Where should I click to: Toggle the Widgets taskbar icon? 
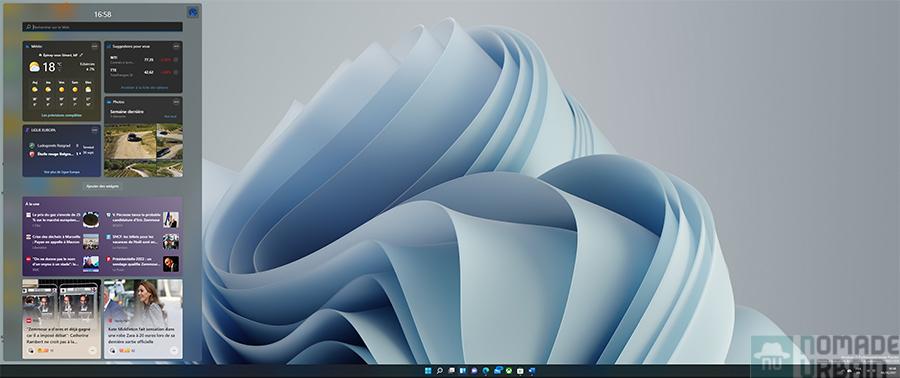coord(463,371)
